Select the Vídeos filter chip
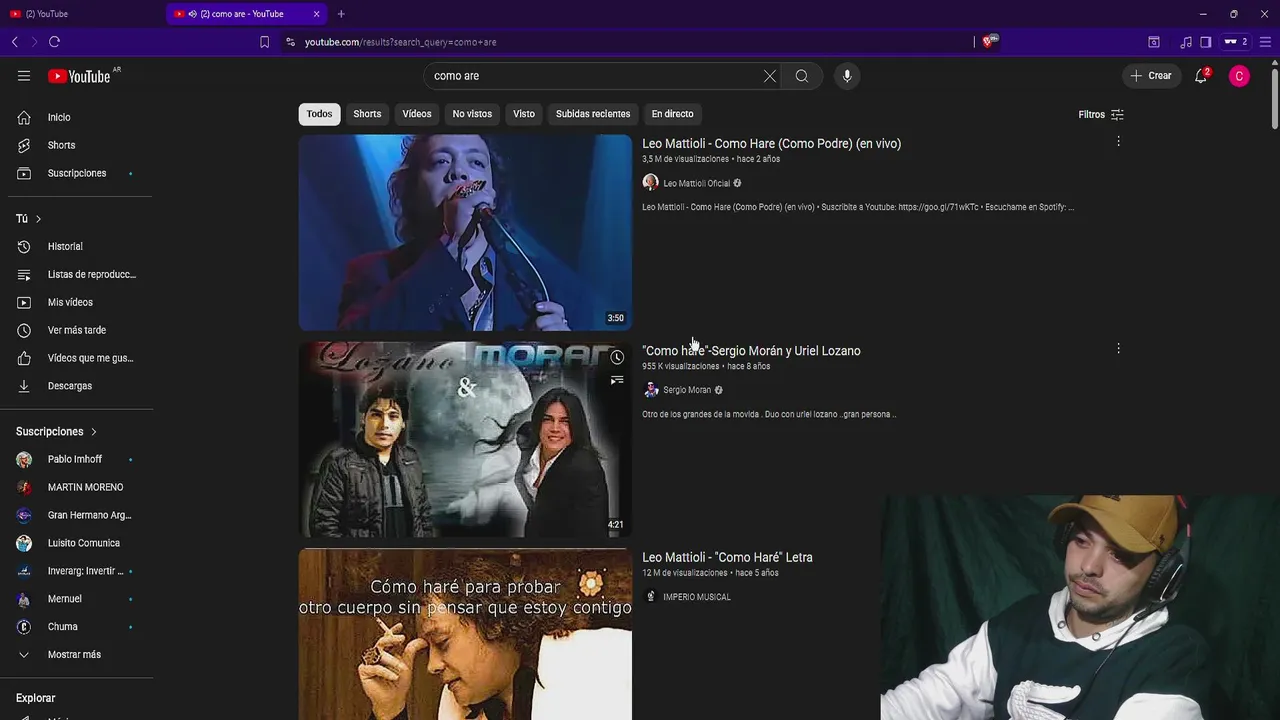The width and height of the screenshot is (1280, 720). click(x=417, y=114)
